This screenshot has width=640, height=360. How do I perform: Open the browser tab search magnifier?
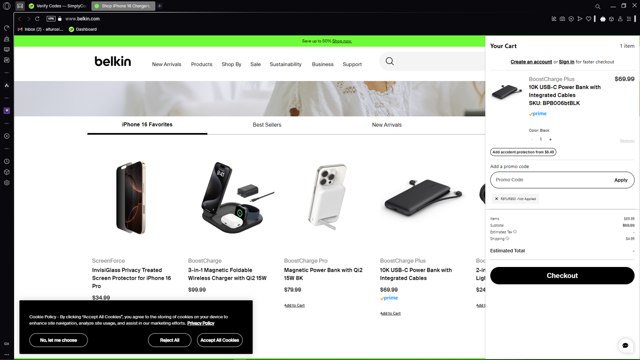[x=598, y=6]
